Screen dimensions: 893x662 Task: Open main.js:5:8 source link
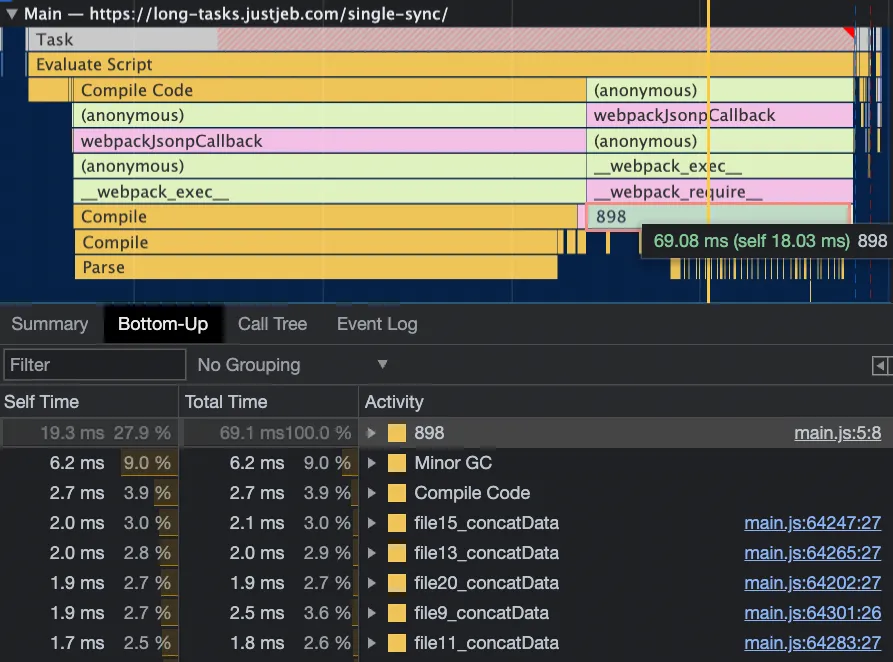(x=838, y=433)
